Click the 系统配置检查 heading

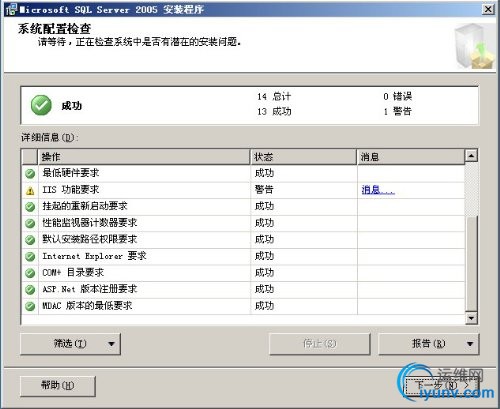tap(54, 29)
